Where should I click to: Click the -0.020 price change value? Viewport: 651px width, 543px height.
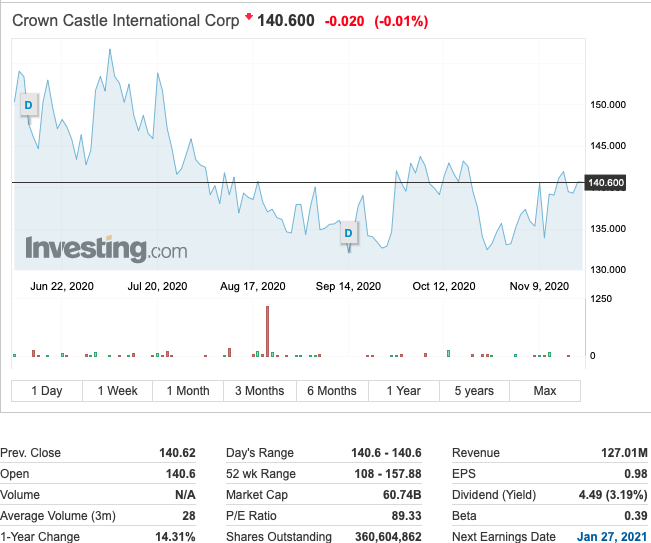click(344, 21)
